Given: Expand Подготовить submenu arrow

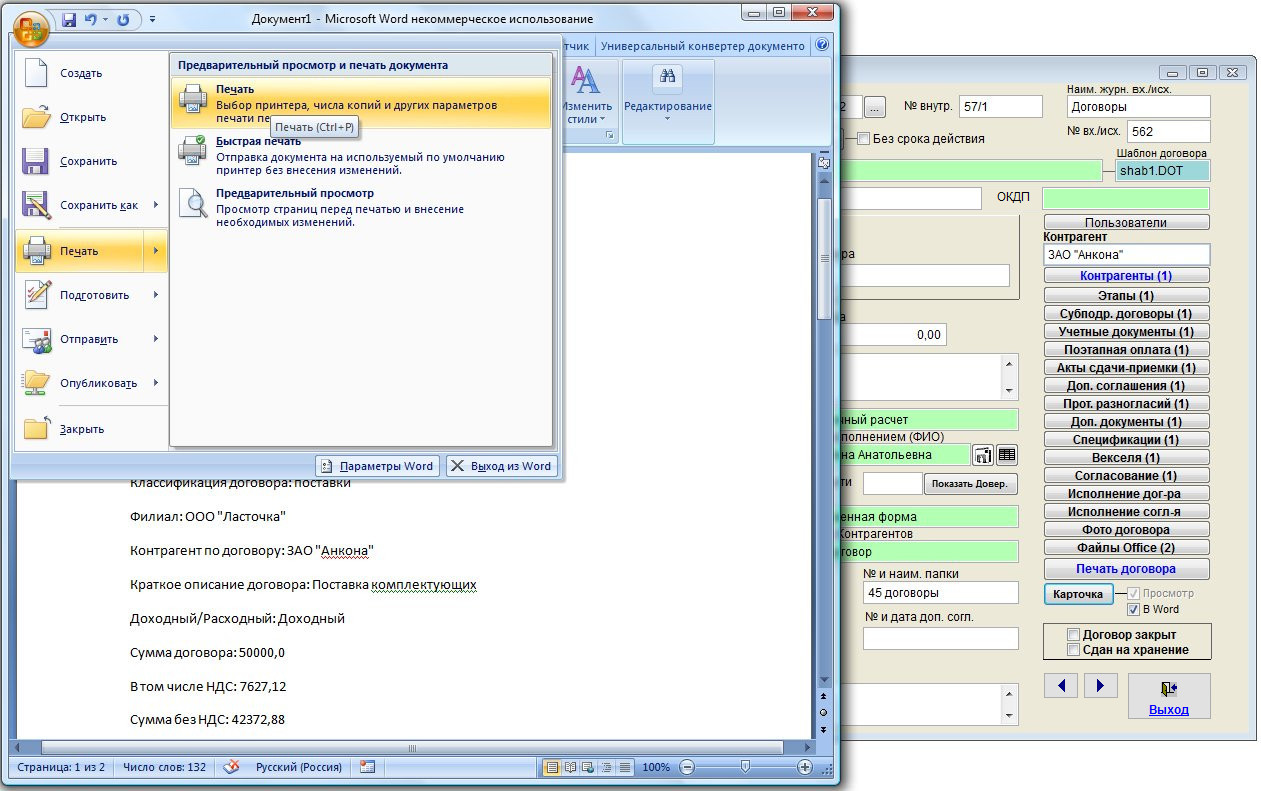Looking at the screenshot, I should (x=156, y=295).
